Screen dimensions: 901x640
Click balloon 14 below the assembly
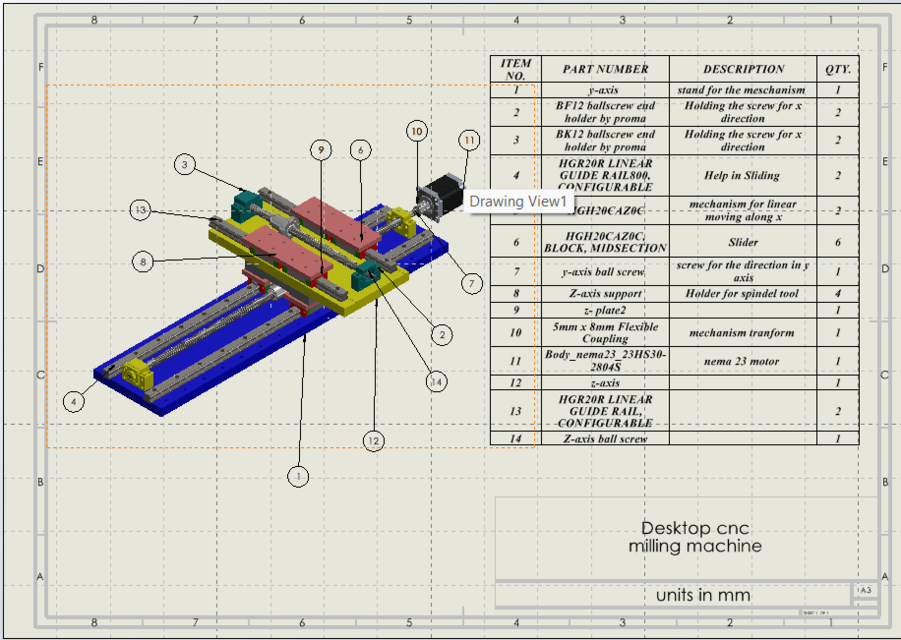pos(437,381)
